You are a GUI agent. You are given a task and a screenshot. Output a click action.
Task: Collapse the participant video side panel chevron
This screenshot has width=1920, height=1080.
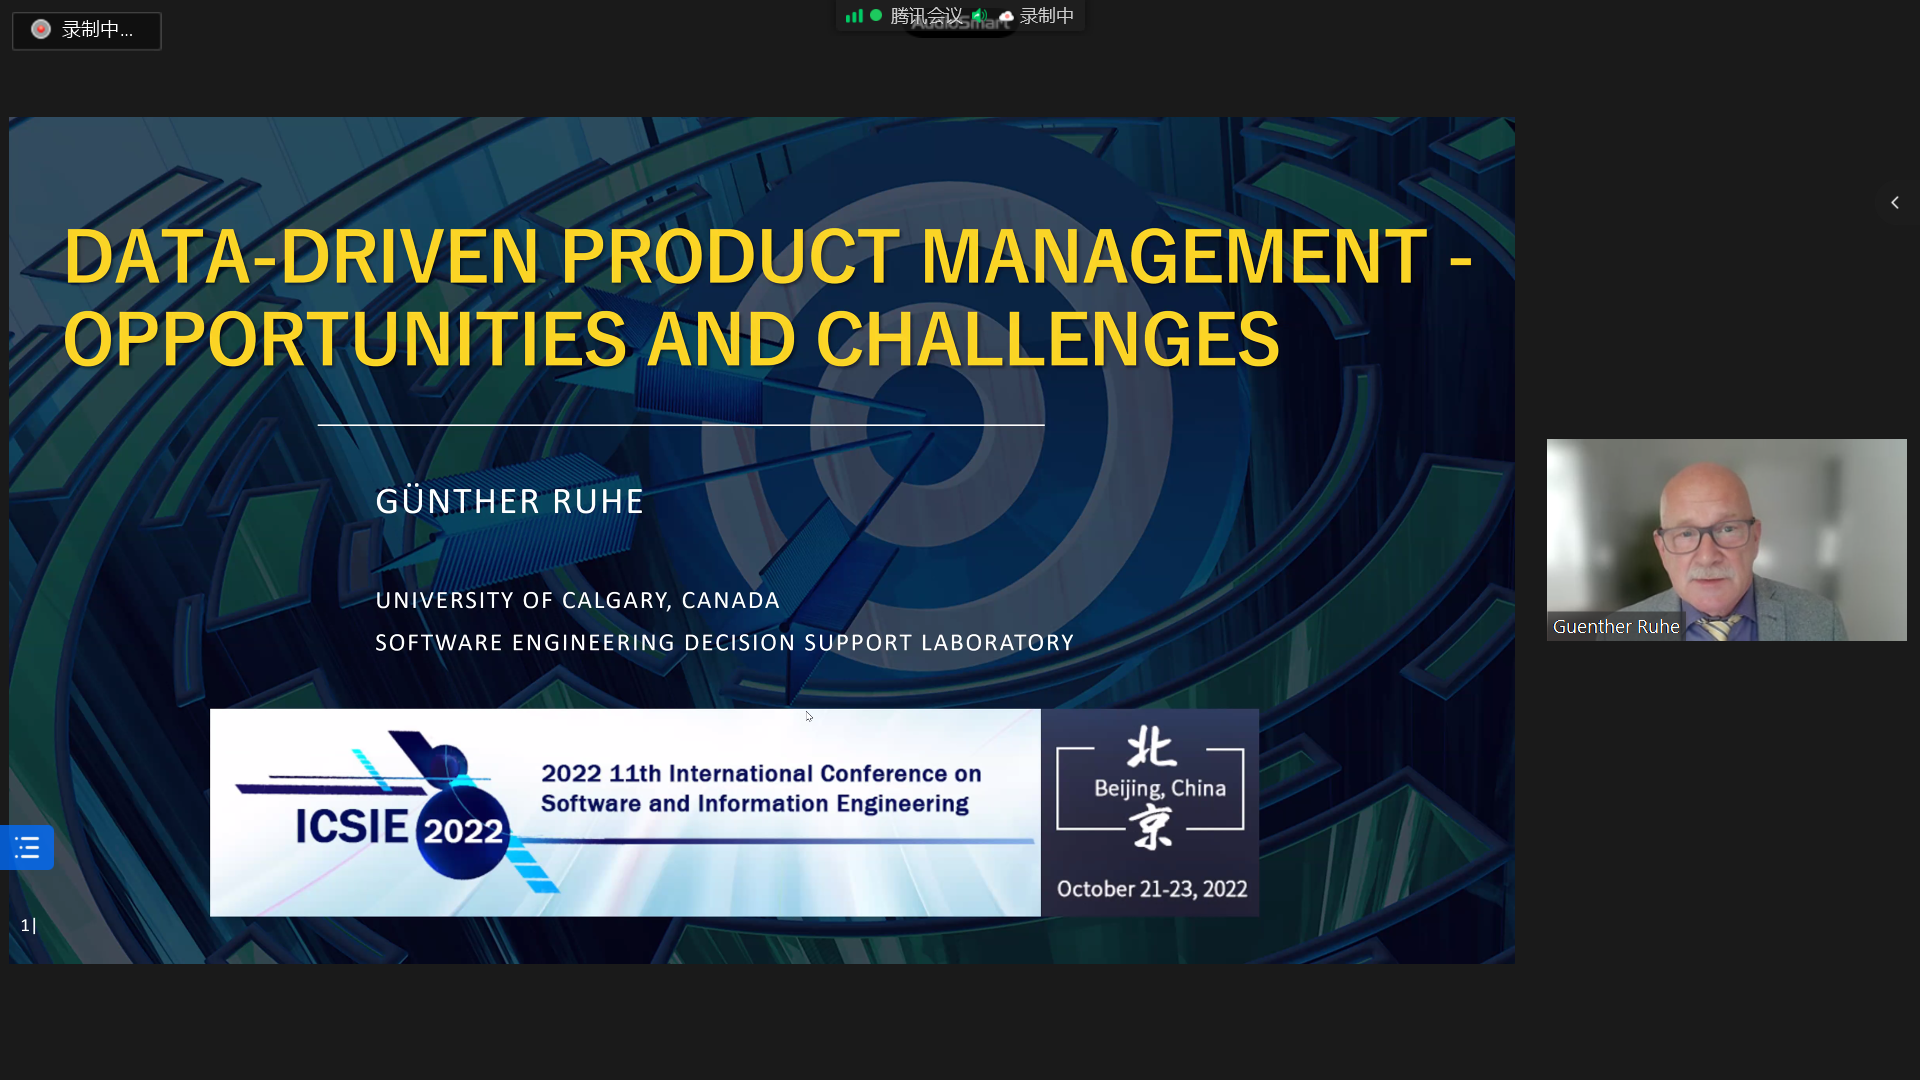click(1894, 203)
